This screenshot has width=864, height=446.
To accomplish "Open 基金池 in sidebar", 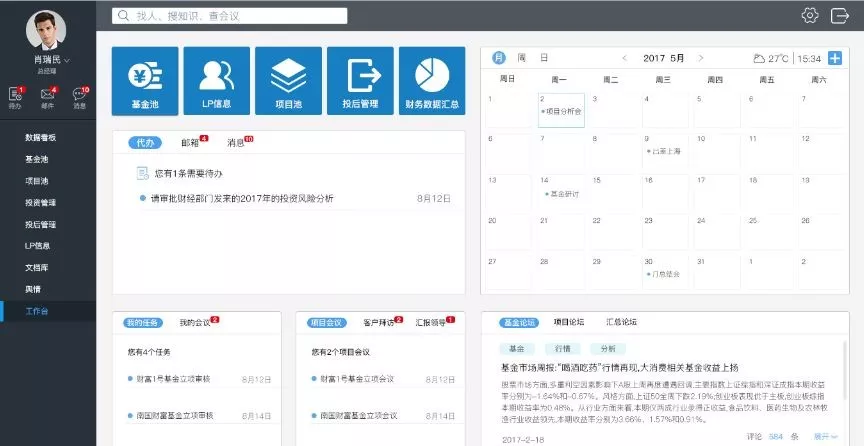I will click(x=36, y=159).
